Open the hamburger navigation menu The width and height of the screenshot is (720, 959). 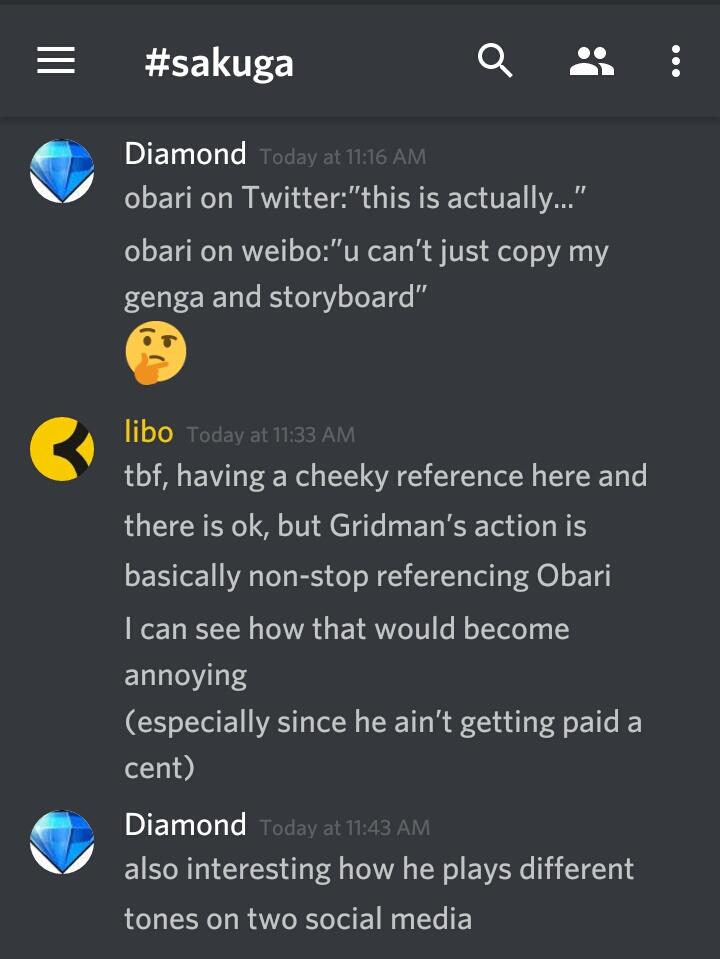56,61
